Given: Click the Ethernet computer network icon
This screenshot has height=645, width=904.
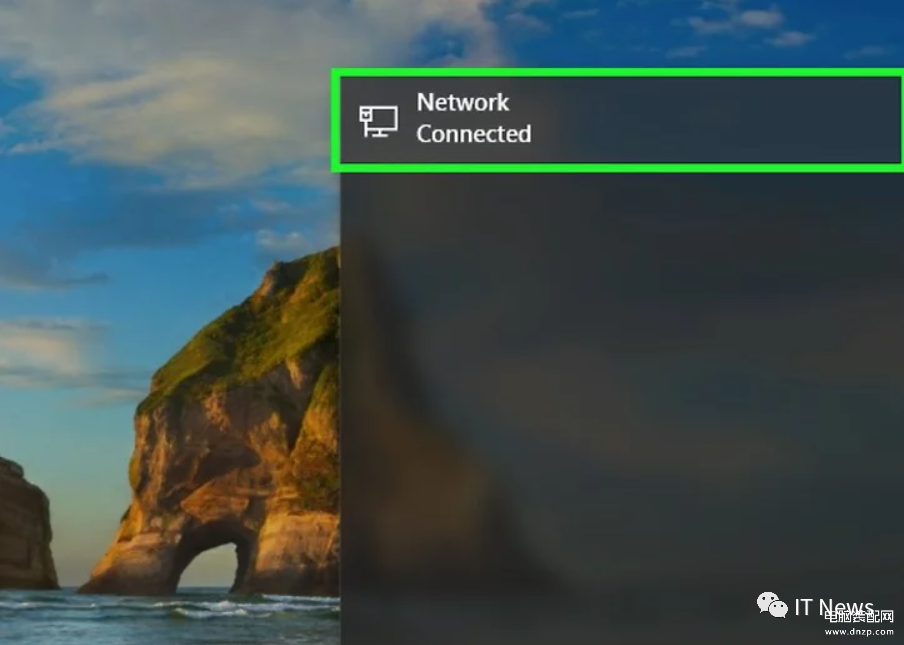Looking at the screenshot, I should point(378,121).
